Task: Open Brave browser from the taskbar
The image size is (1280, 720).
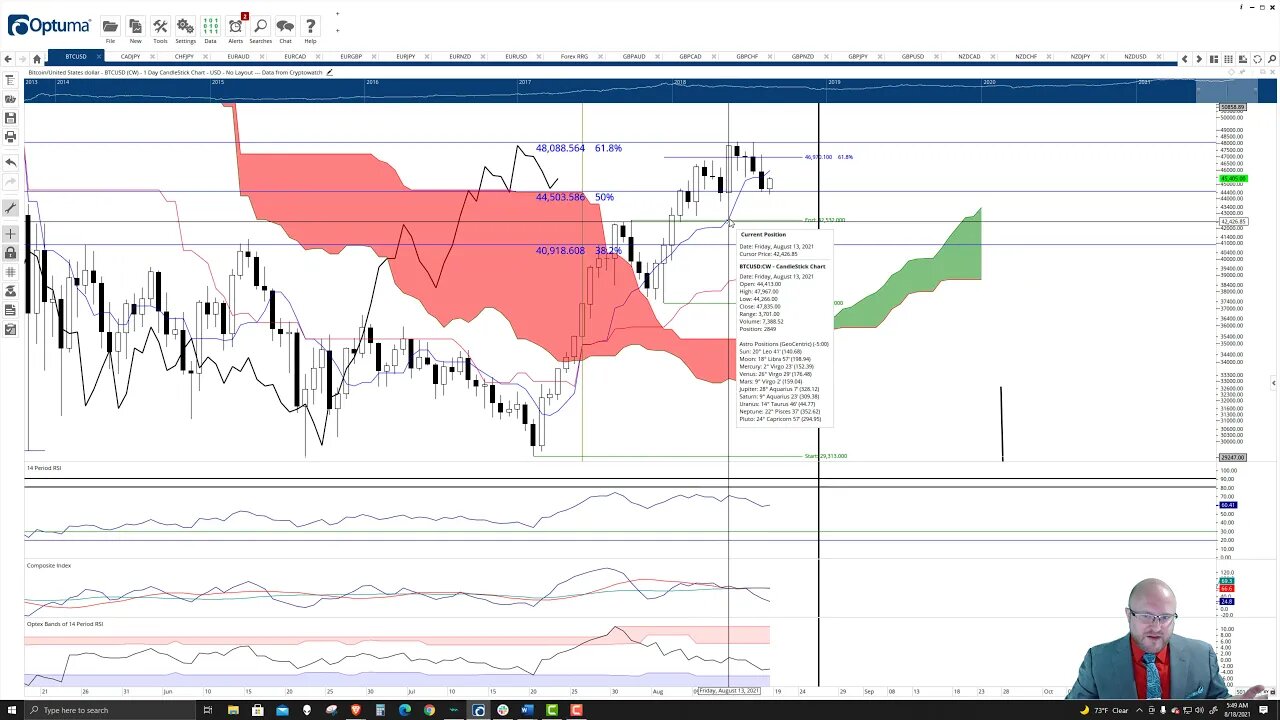Action: coord(355,710)
